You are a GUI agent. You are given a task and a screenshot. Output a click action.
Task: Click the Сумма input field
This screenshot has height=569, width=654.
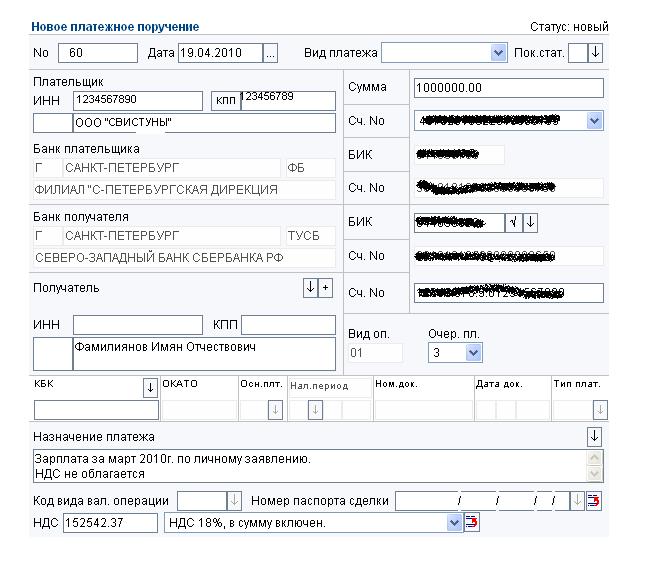[508, 88]
